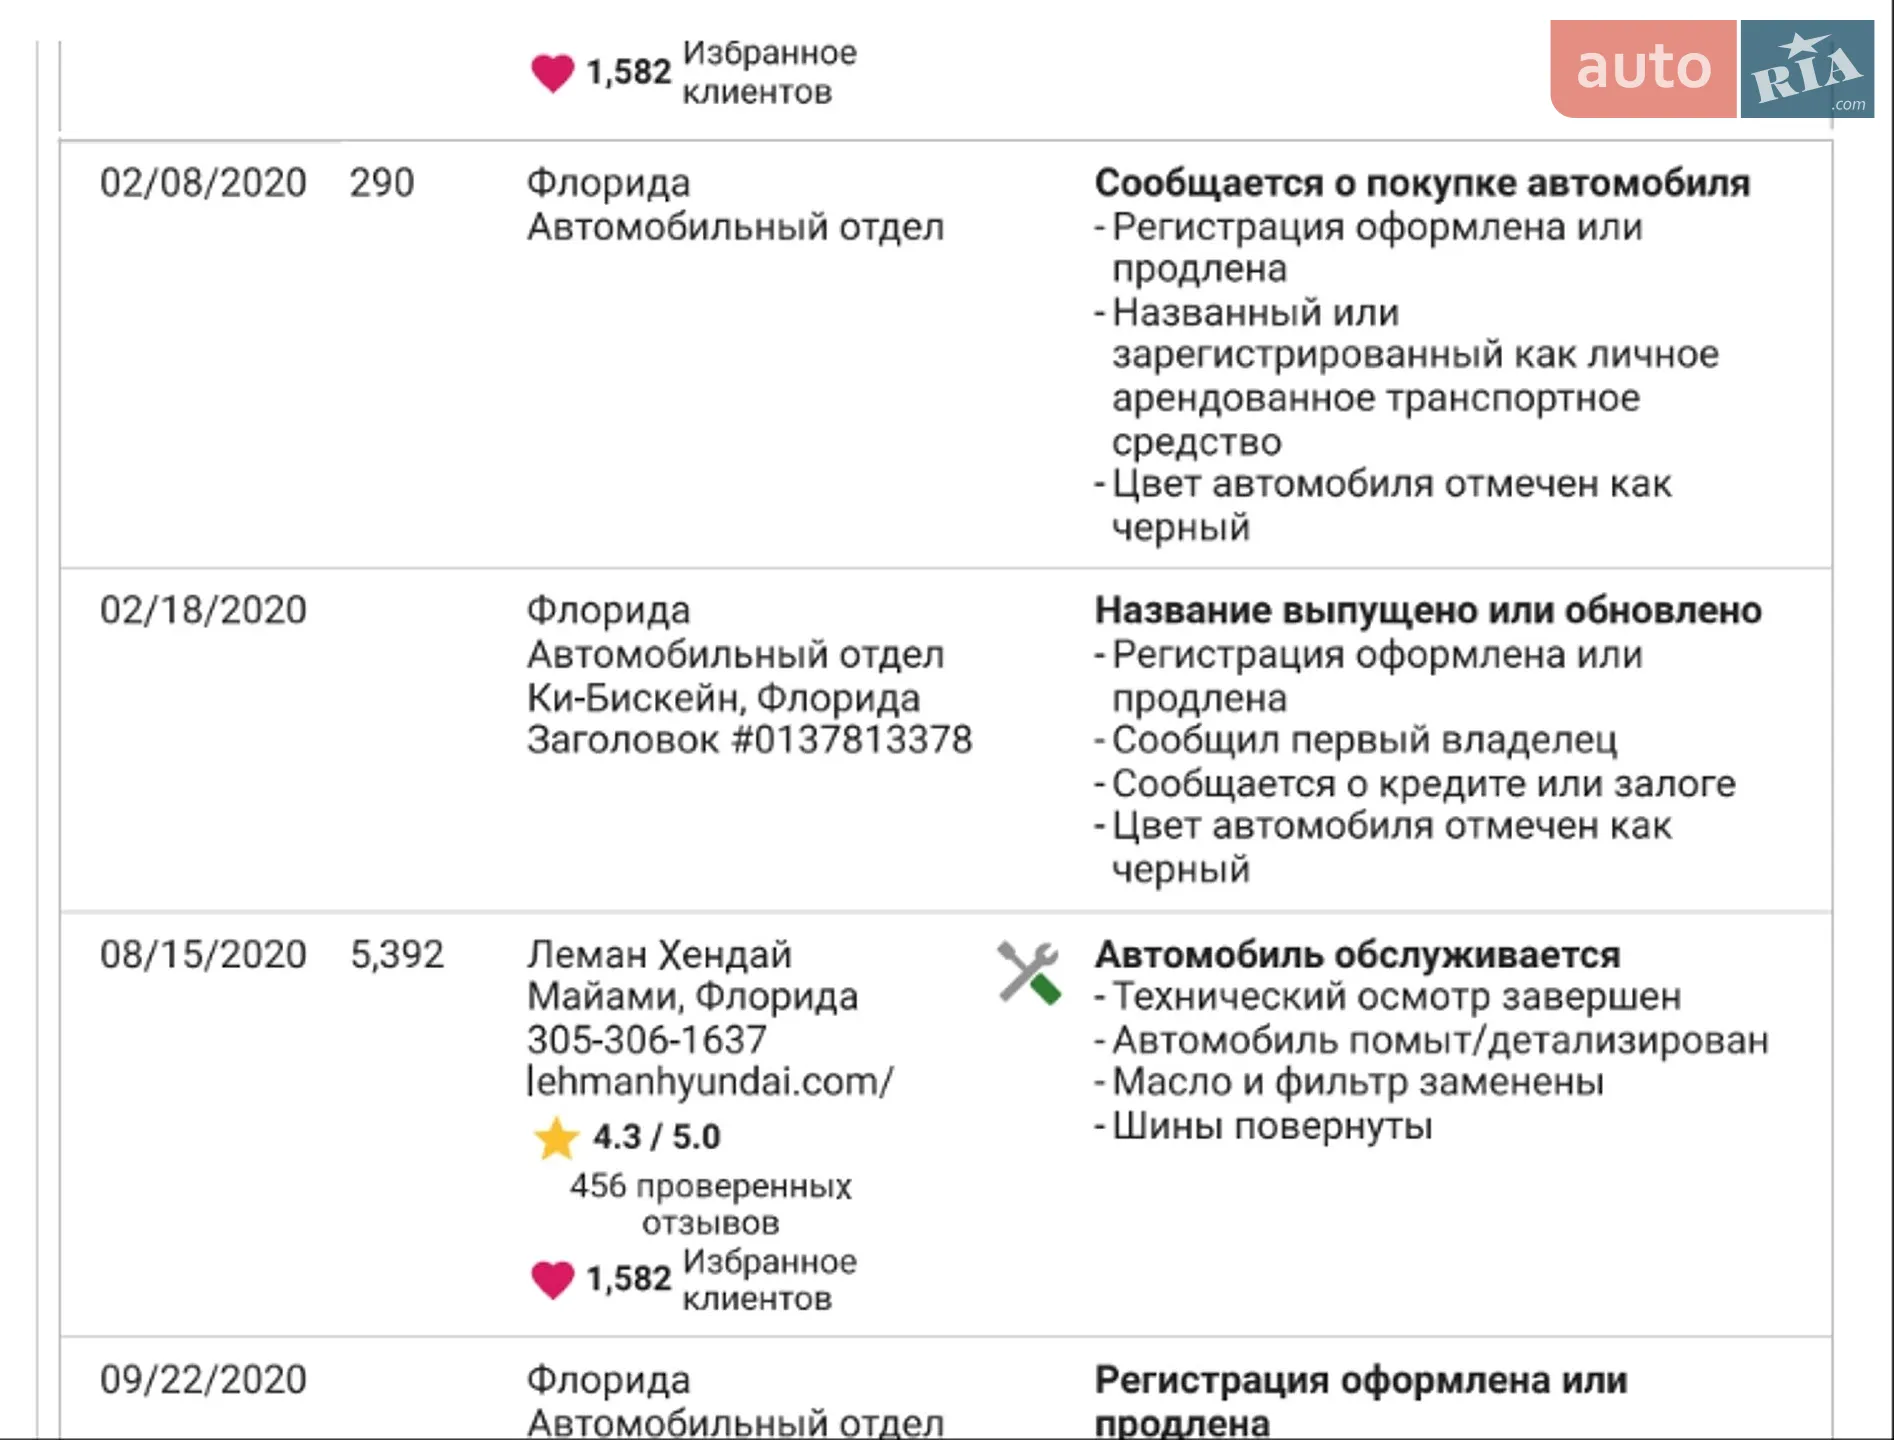This screenshot has width=1894, height=1440.
Task: Click heading Автомобиль обслуживается
Action: pyautogui.click(x=1357, y=955)
